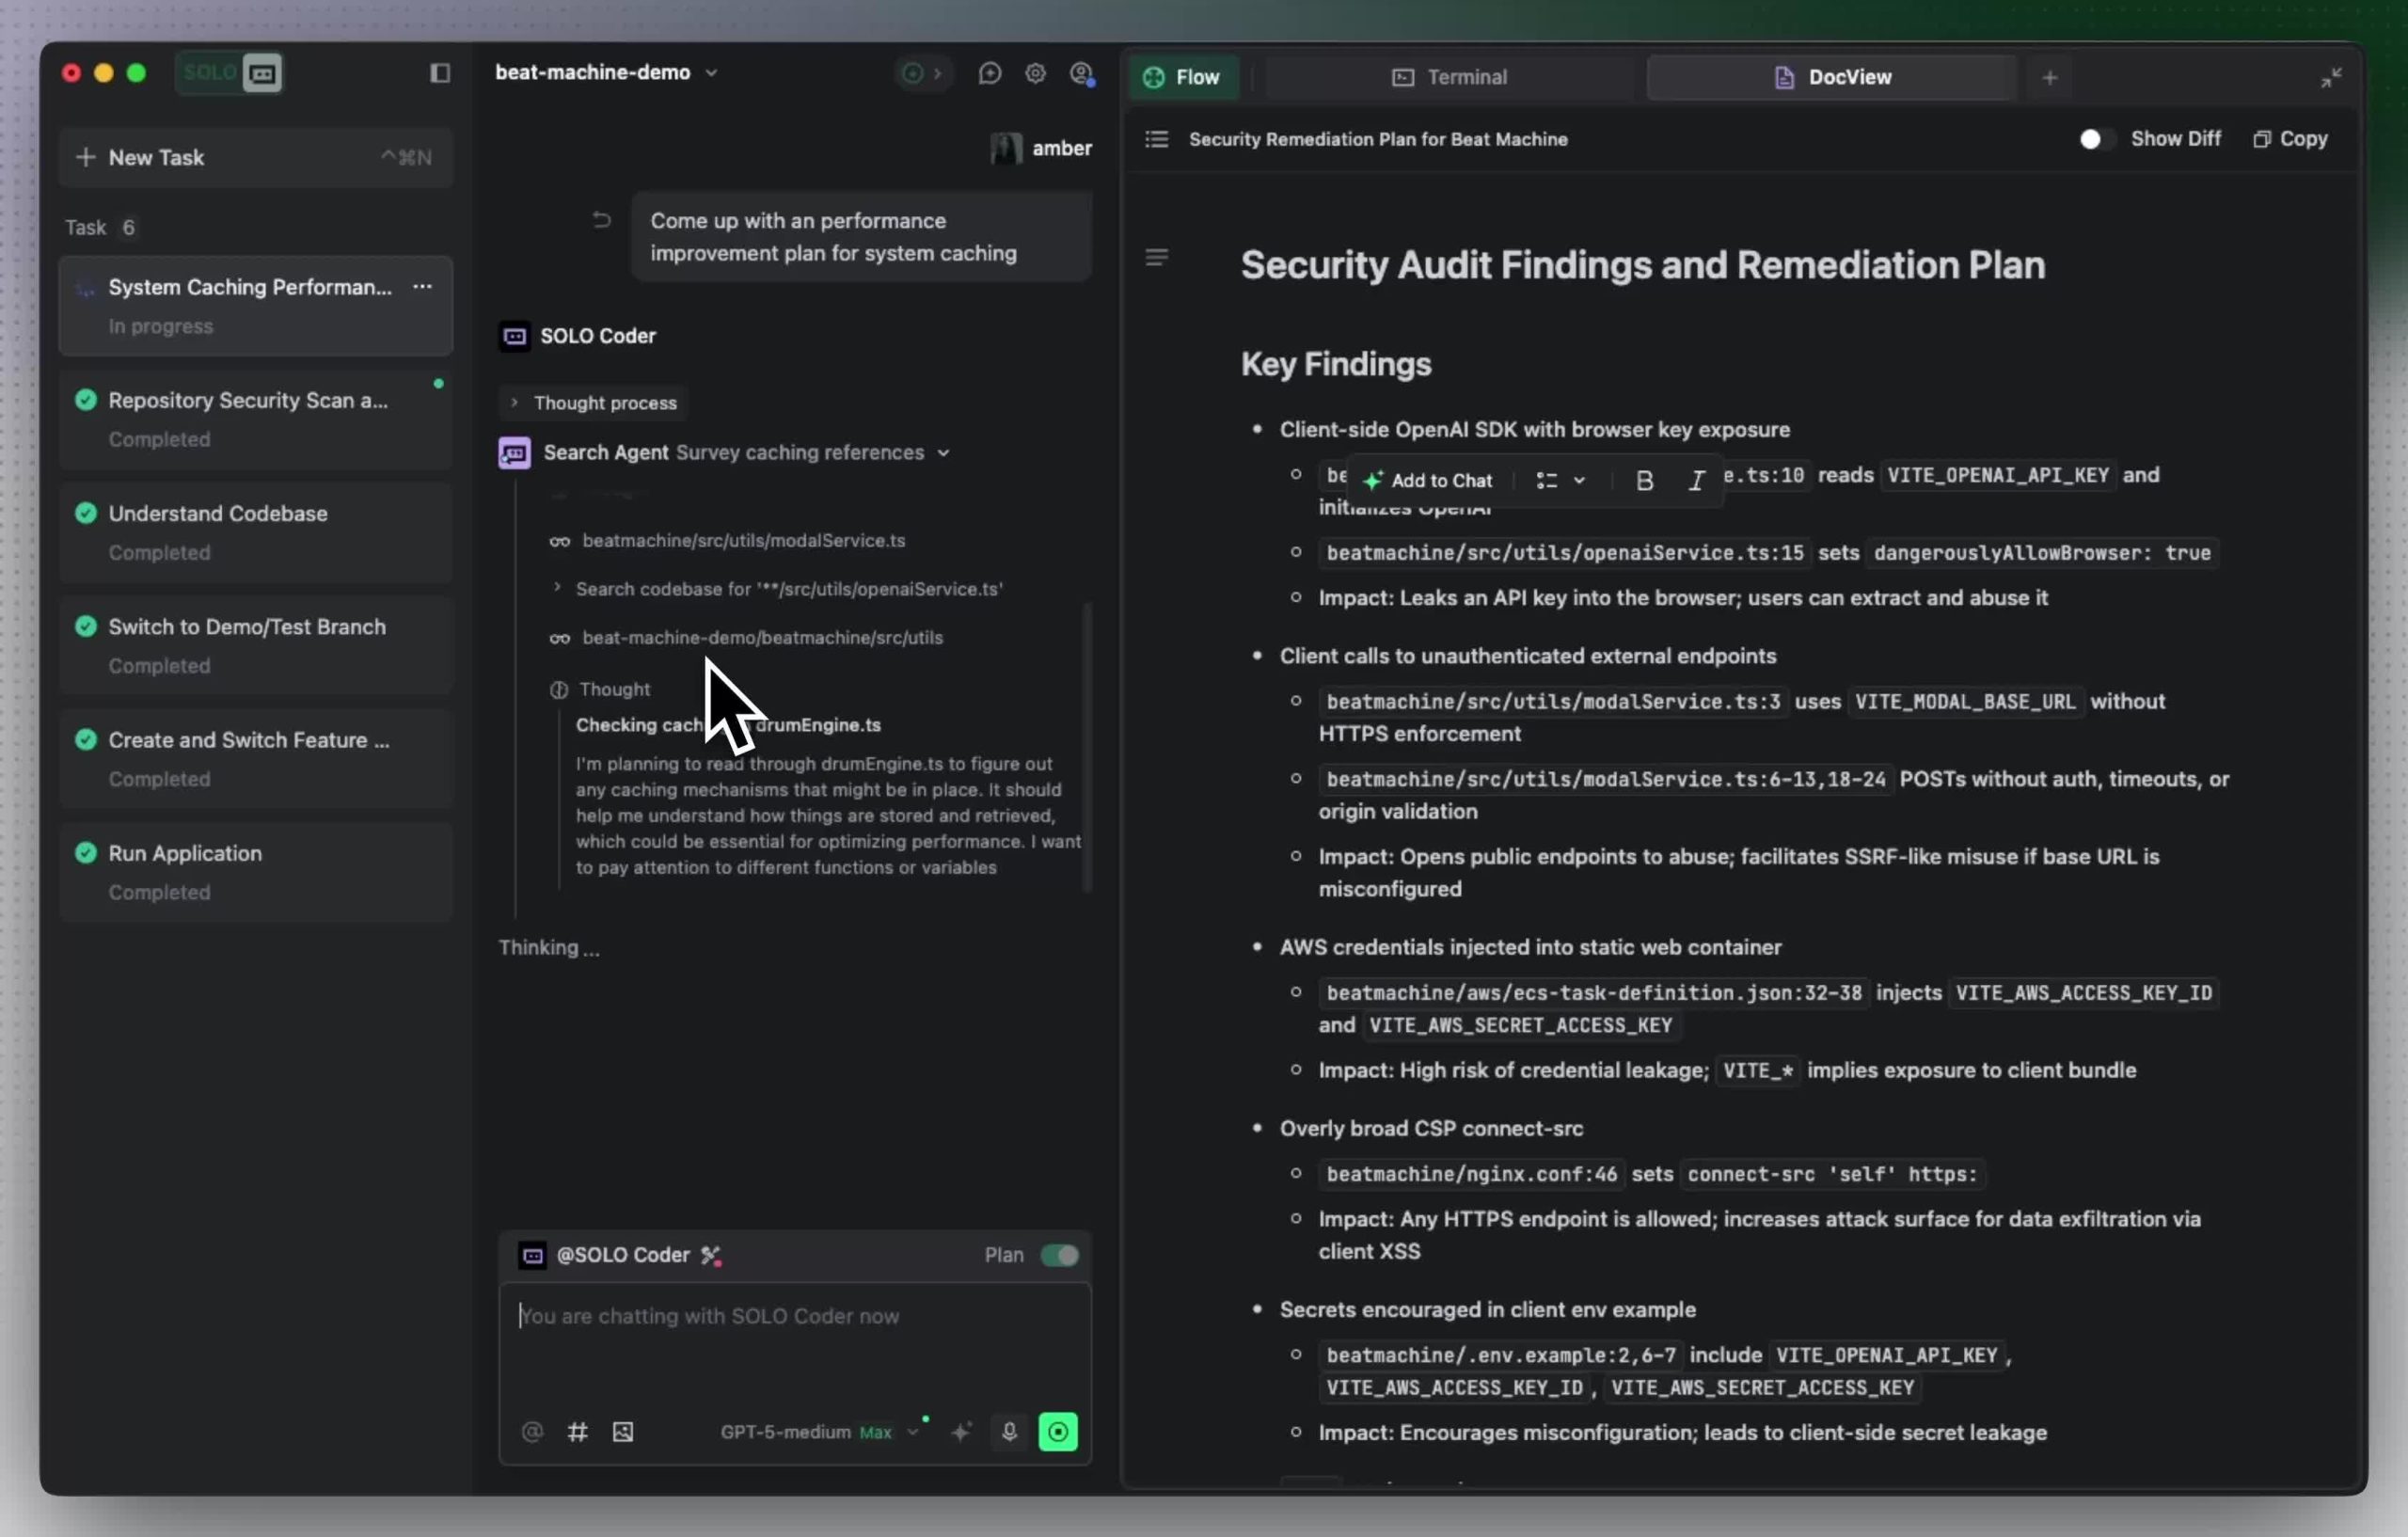2408x1537 pixels.
Task: Click the hashtag context icon
Action: [x=577, y=1432]
